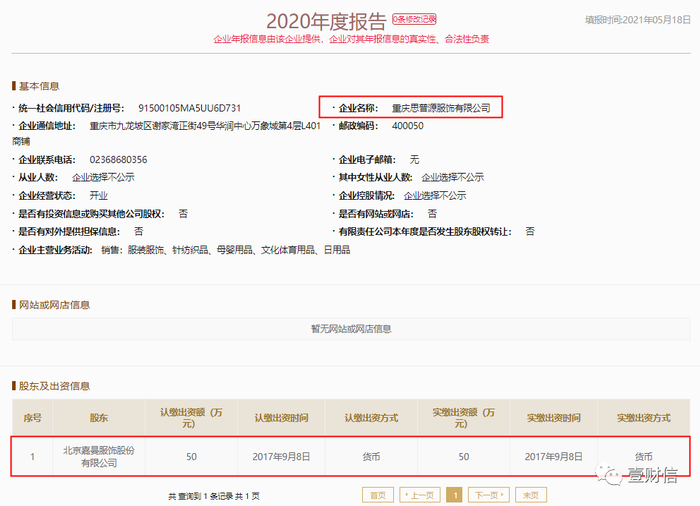The width and height of the screenshot is (700, 506).
Task: Click the 股东及出资信息 section heading
Action: pyautogui.click(x=54, y=386)
